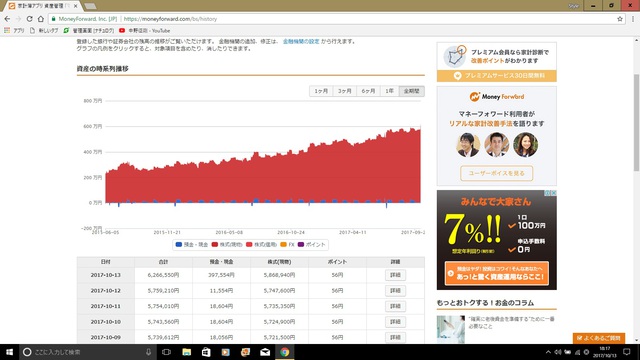Open the Mail app from taskbar
This screenshot has height=360, width=640.
coord(265,352)
